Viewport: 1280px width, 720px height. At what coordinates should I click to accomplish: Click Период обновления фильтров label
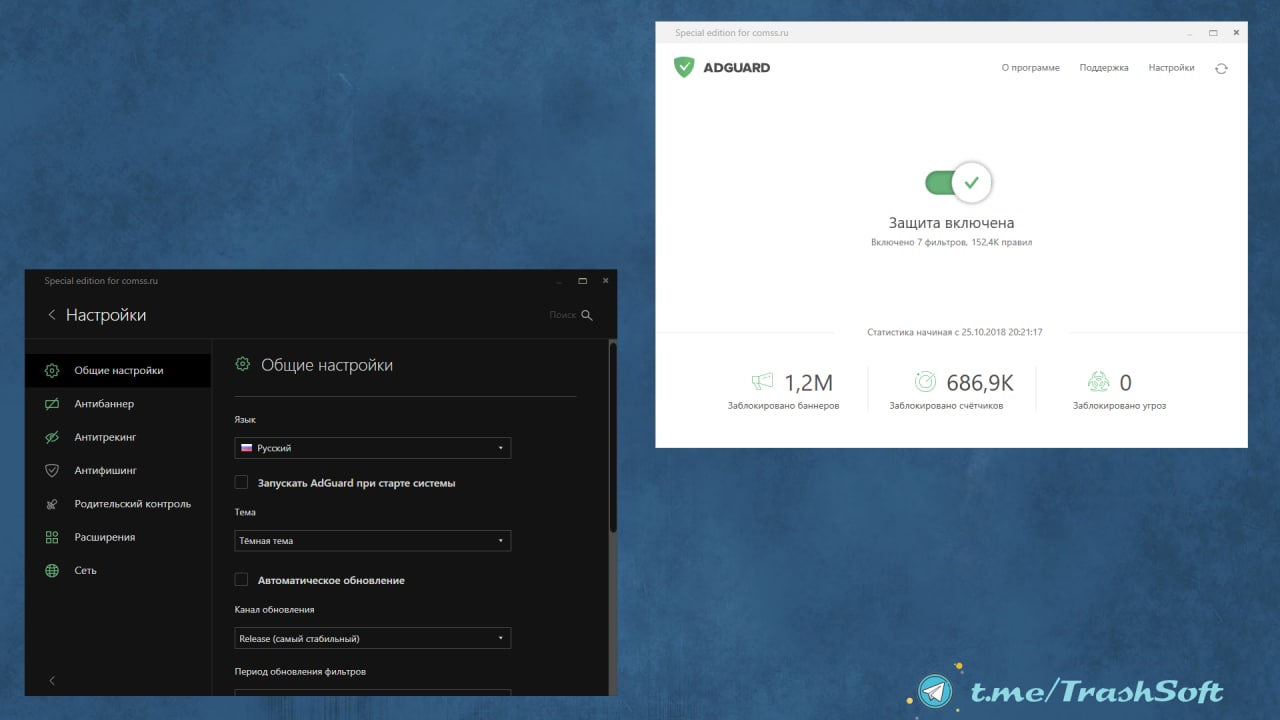point(300,672)
